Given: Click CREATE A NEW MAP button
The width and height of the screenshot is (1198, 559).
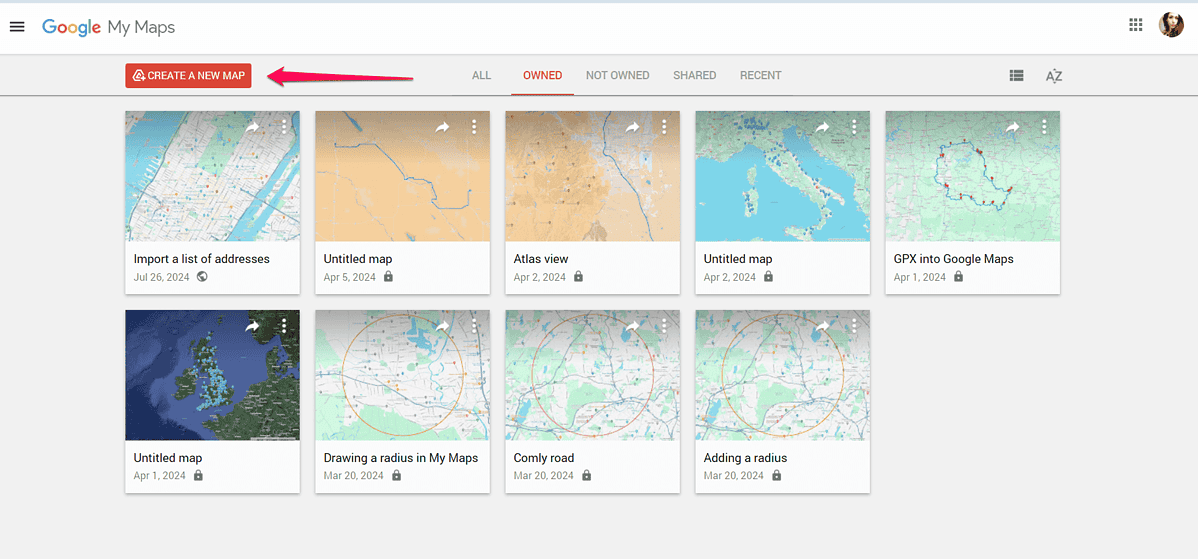Looking at the screenshot, I should 188,76.
